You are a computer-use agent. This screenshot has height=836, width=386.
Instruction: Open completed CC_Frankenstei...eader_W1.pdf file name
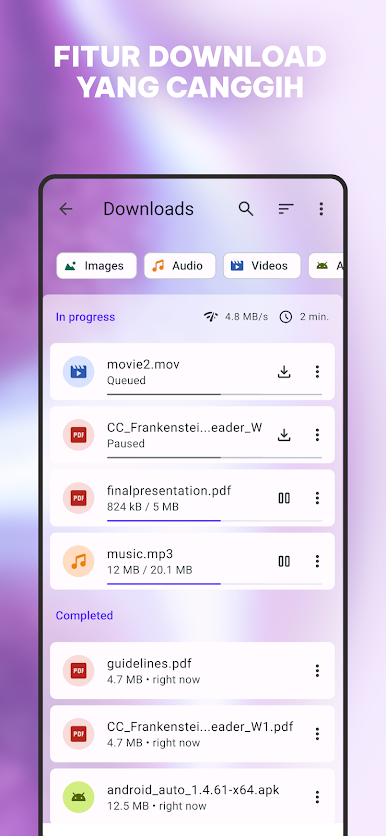[x=200, y=727]
